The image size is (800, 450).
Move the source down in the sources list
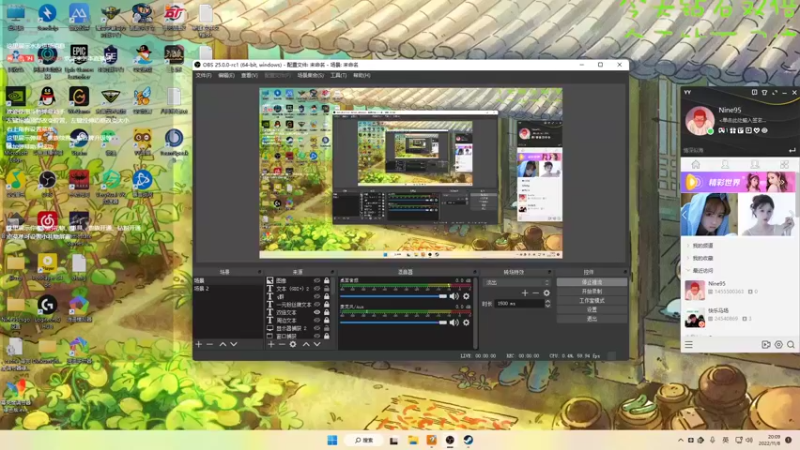[x=317, y=344]
